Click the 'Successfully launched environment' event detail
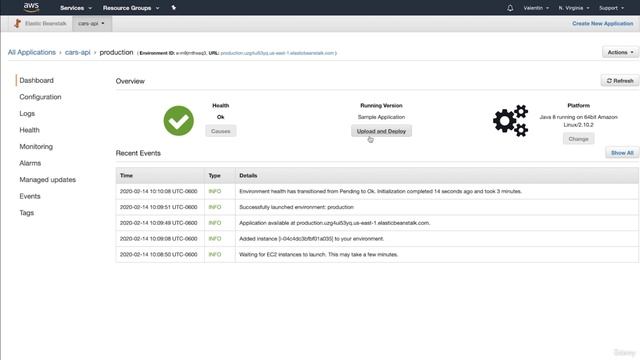 tap(296, 207)
